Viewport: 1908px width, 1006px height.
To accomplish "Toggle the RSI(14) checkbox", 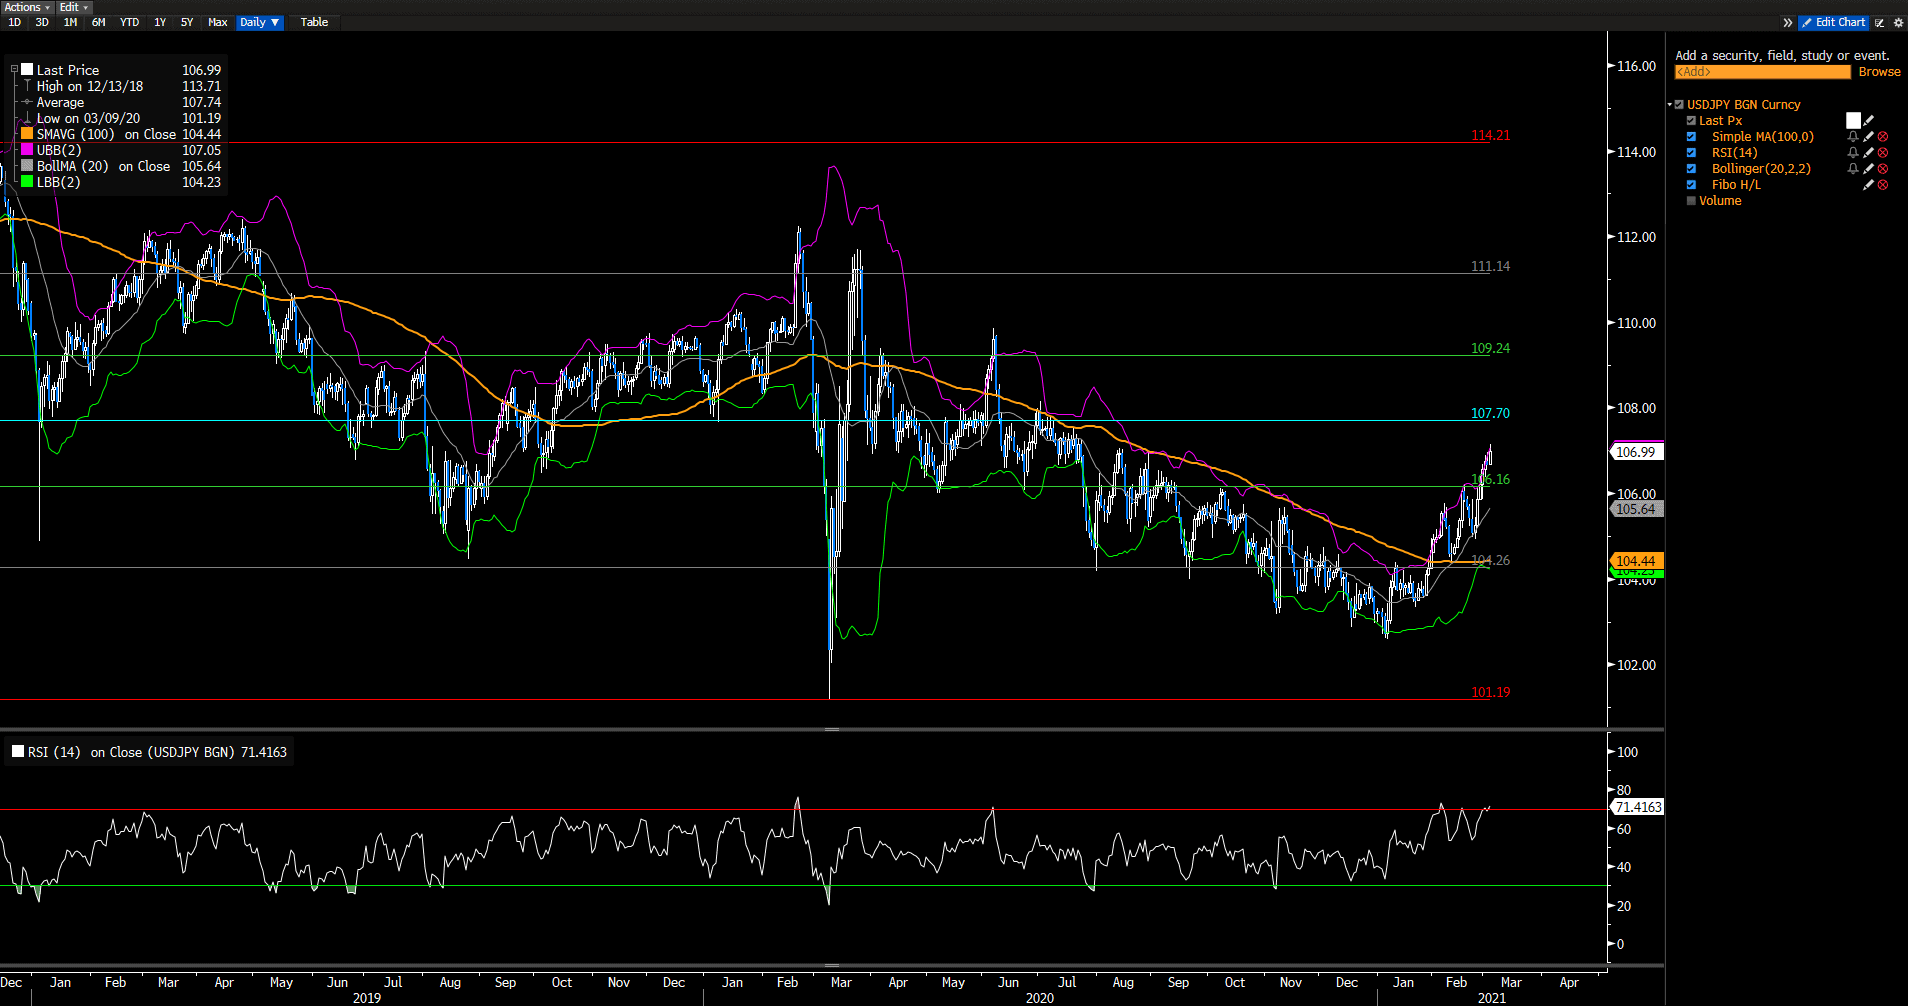I will [x=1691, y=152].
